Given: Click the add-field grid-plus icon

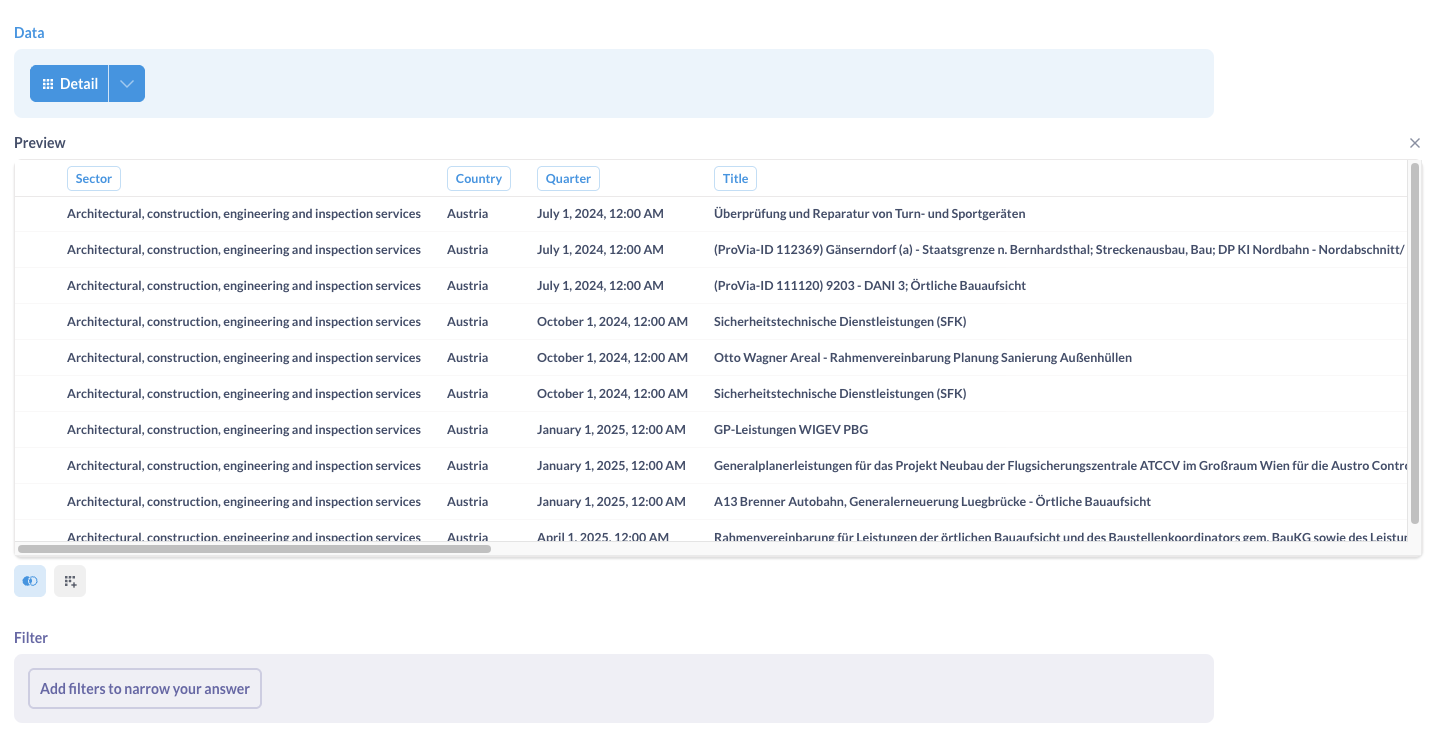Looking at the screenshot, I should 69,580.
